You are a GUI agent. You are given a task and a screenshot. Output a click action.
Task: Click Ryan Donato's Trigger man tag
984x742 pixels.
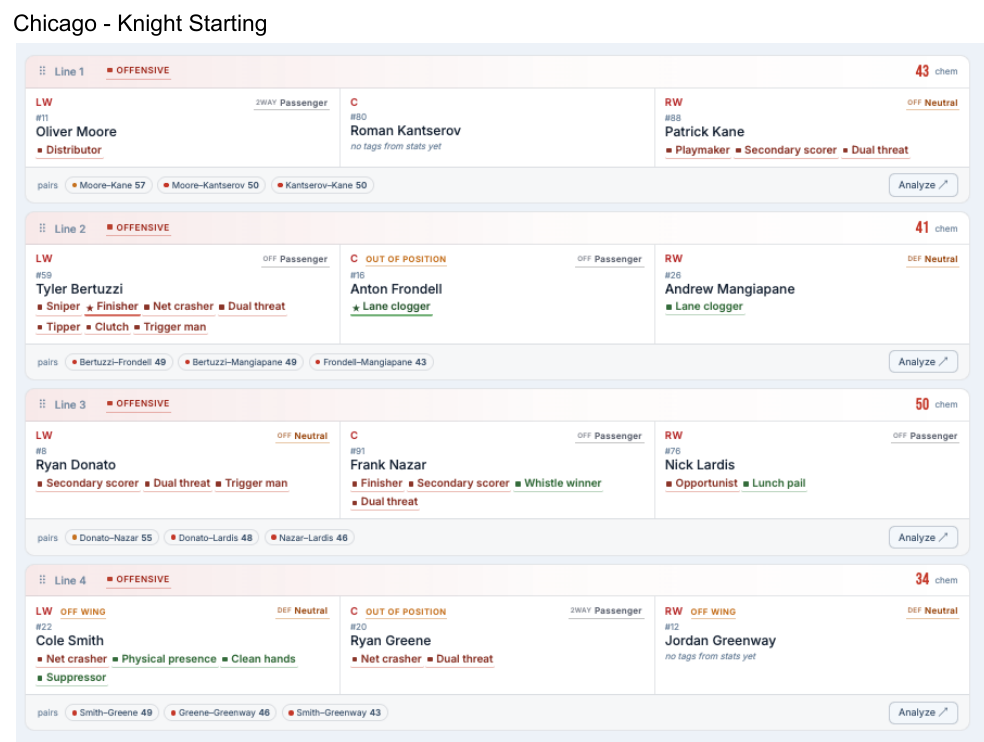pyautogui.click(x=251, y=483)
